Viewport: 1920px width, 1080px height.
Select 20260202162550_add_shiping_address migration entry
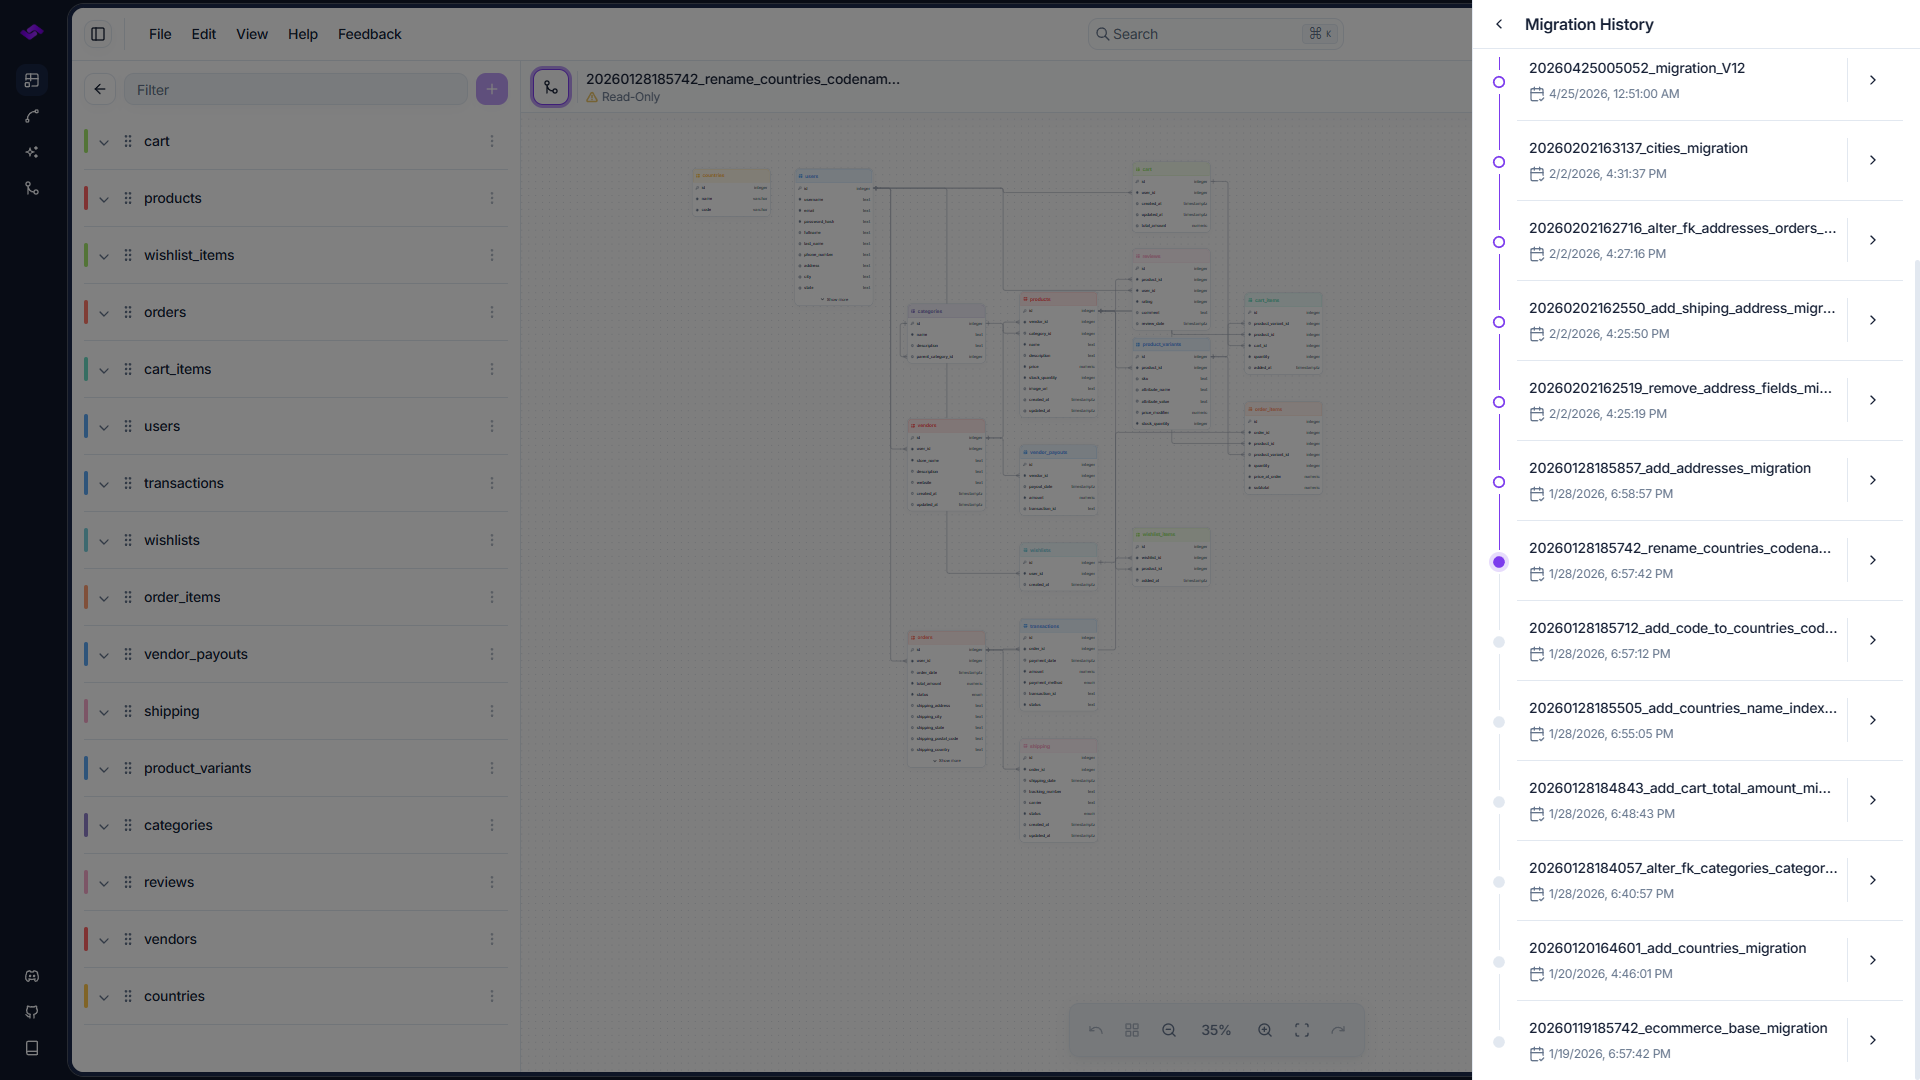(x=1682, y=320)
